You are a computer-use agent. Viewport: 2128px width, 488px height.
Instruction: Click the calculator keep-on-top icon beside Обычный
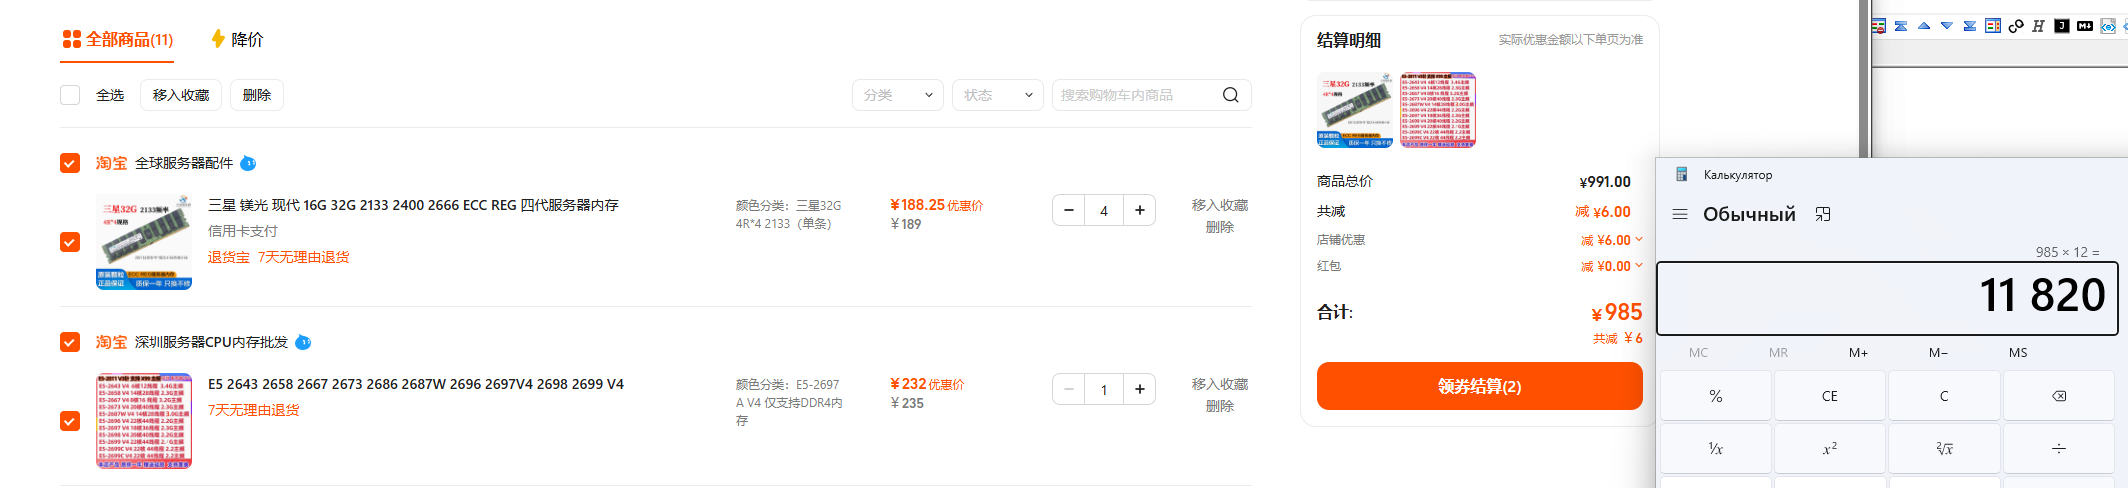point(1823,214)
